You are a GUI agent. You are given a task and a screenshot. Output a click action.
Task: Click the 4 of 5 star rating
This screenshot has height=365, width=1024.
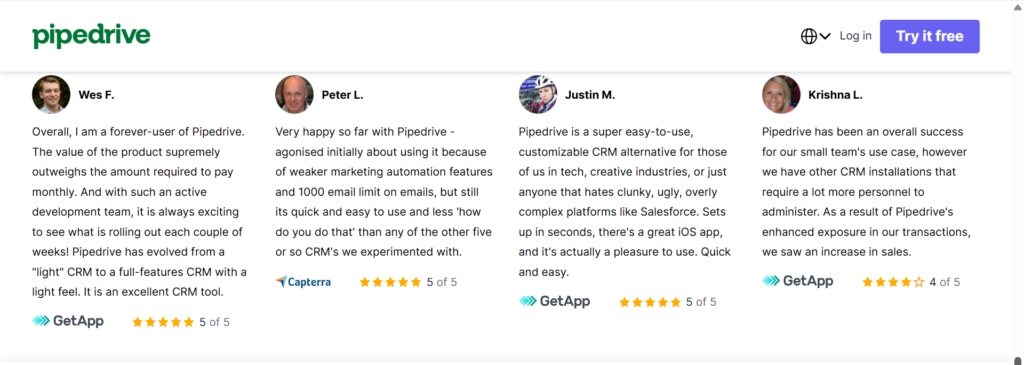[x=911, y=283]
